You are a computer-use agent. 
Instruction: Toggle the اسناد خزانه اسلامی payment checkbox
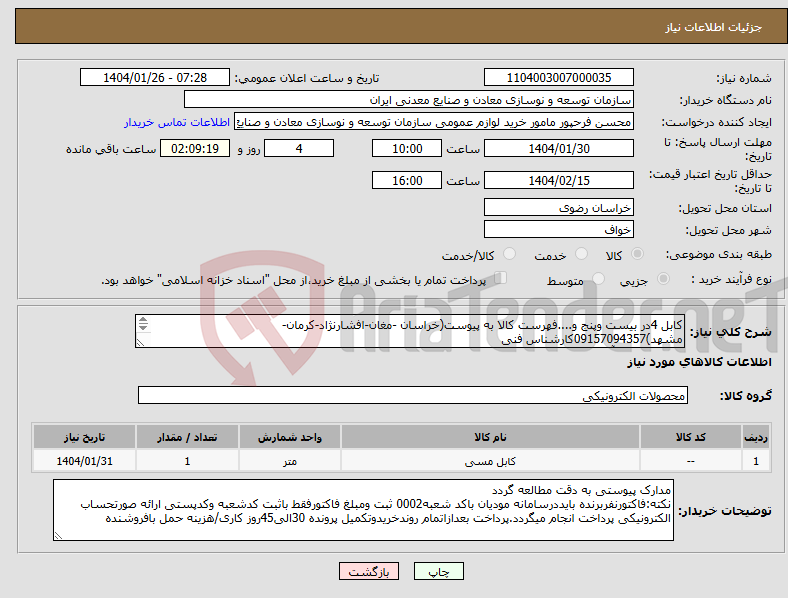(x=500, y=278)
